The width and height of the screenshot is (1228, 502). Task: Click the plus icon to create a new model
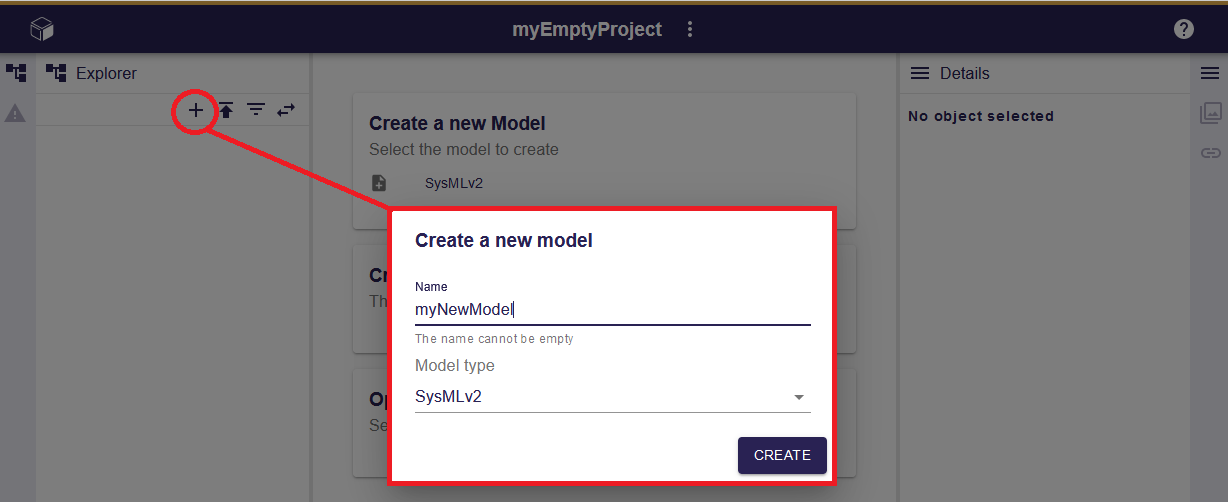click(x=196, y=110)
